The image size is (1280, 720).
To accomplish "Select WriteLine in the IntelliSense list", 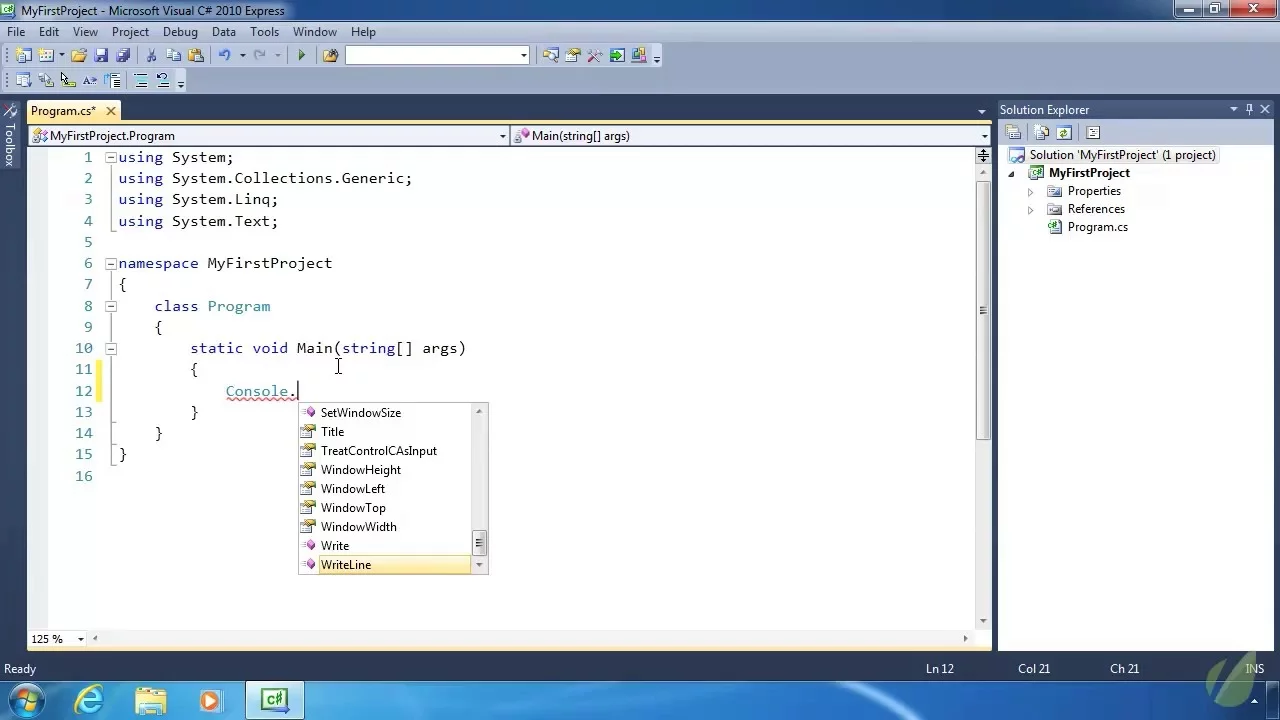I will pos(385,565).
